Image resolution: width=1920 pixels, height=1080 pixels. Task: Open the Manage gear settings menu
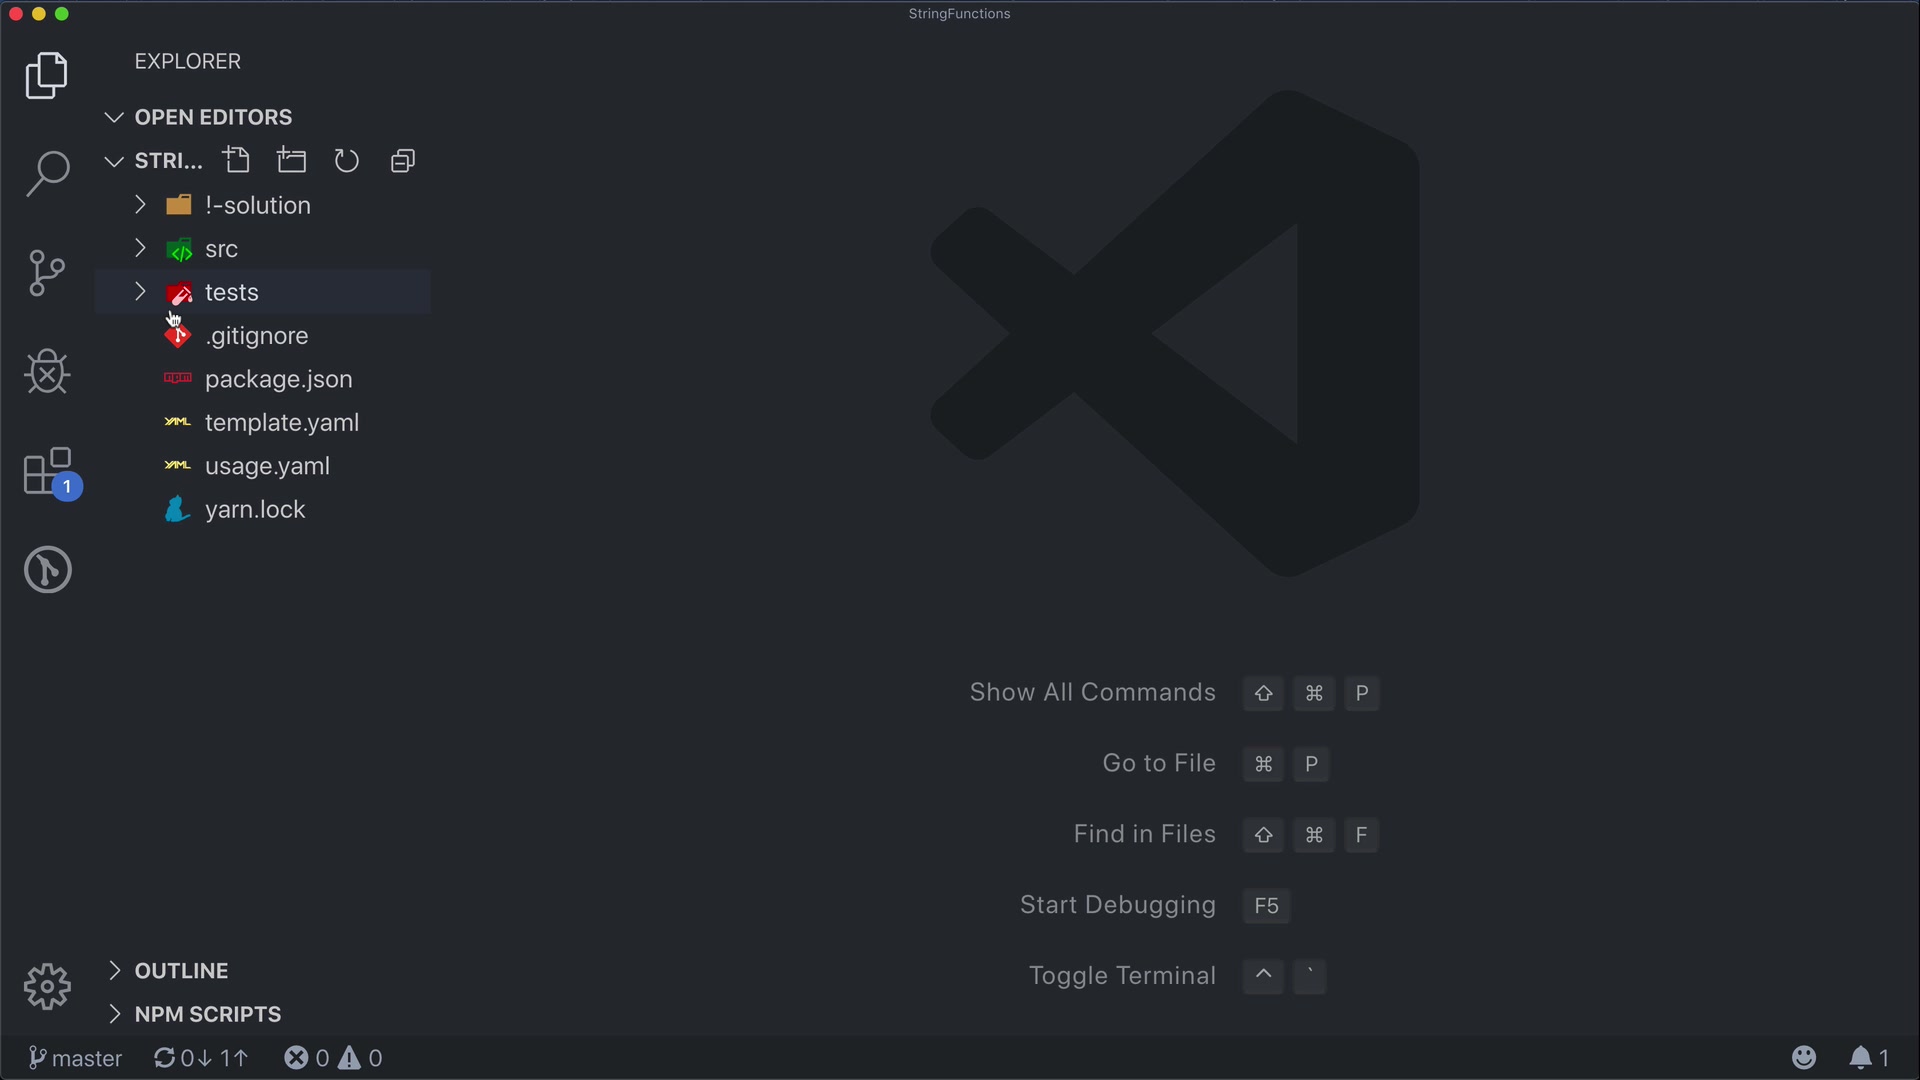(47, 987)
